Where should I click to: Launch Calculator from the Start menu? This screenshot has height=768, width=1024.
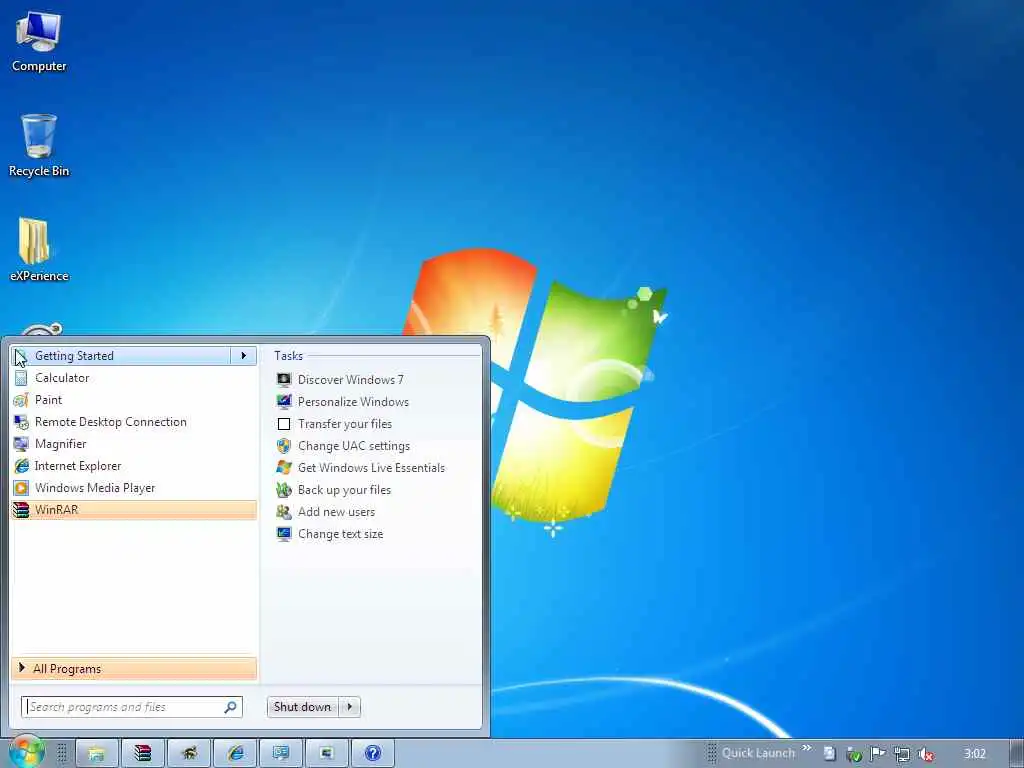click(134, 378)
